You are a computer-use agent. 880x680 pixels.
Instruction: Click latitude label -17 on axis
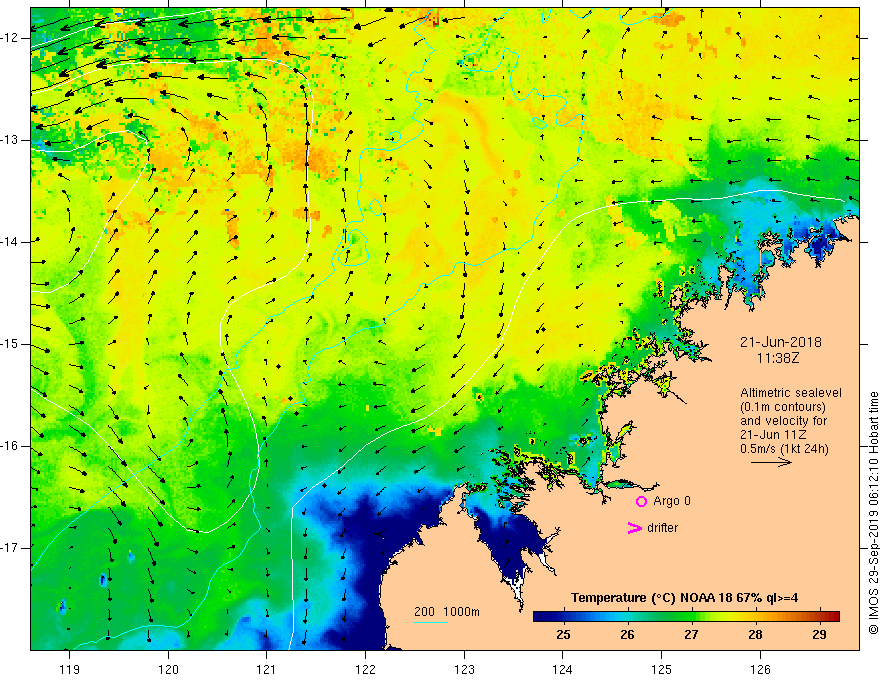11,548
